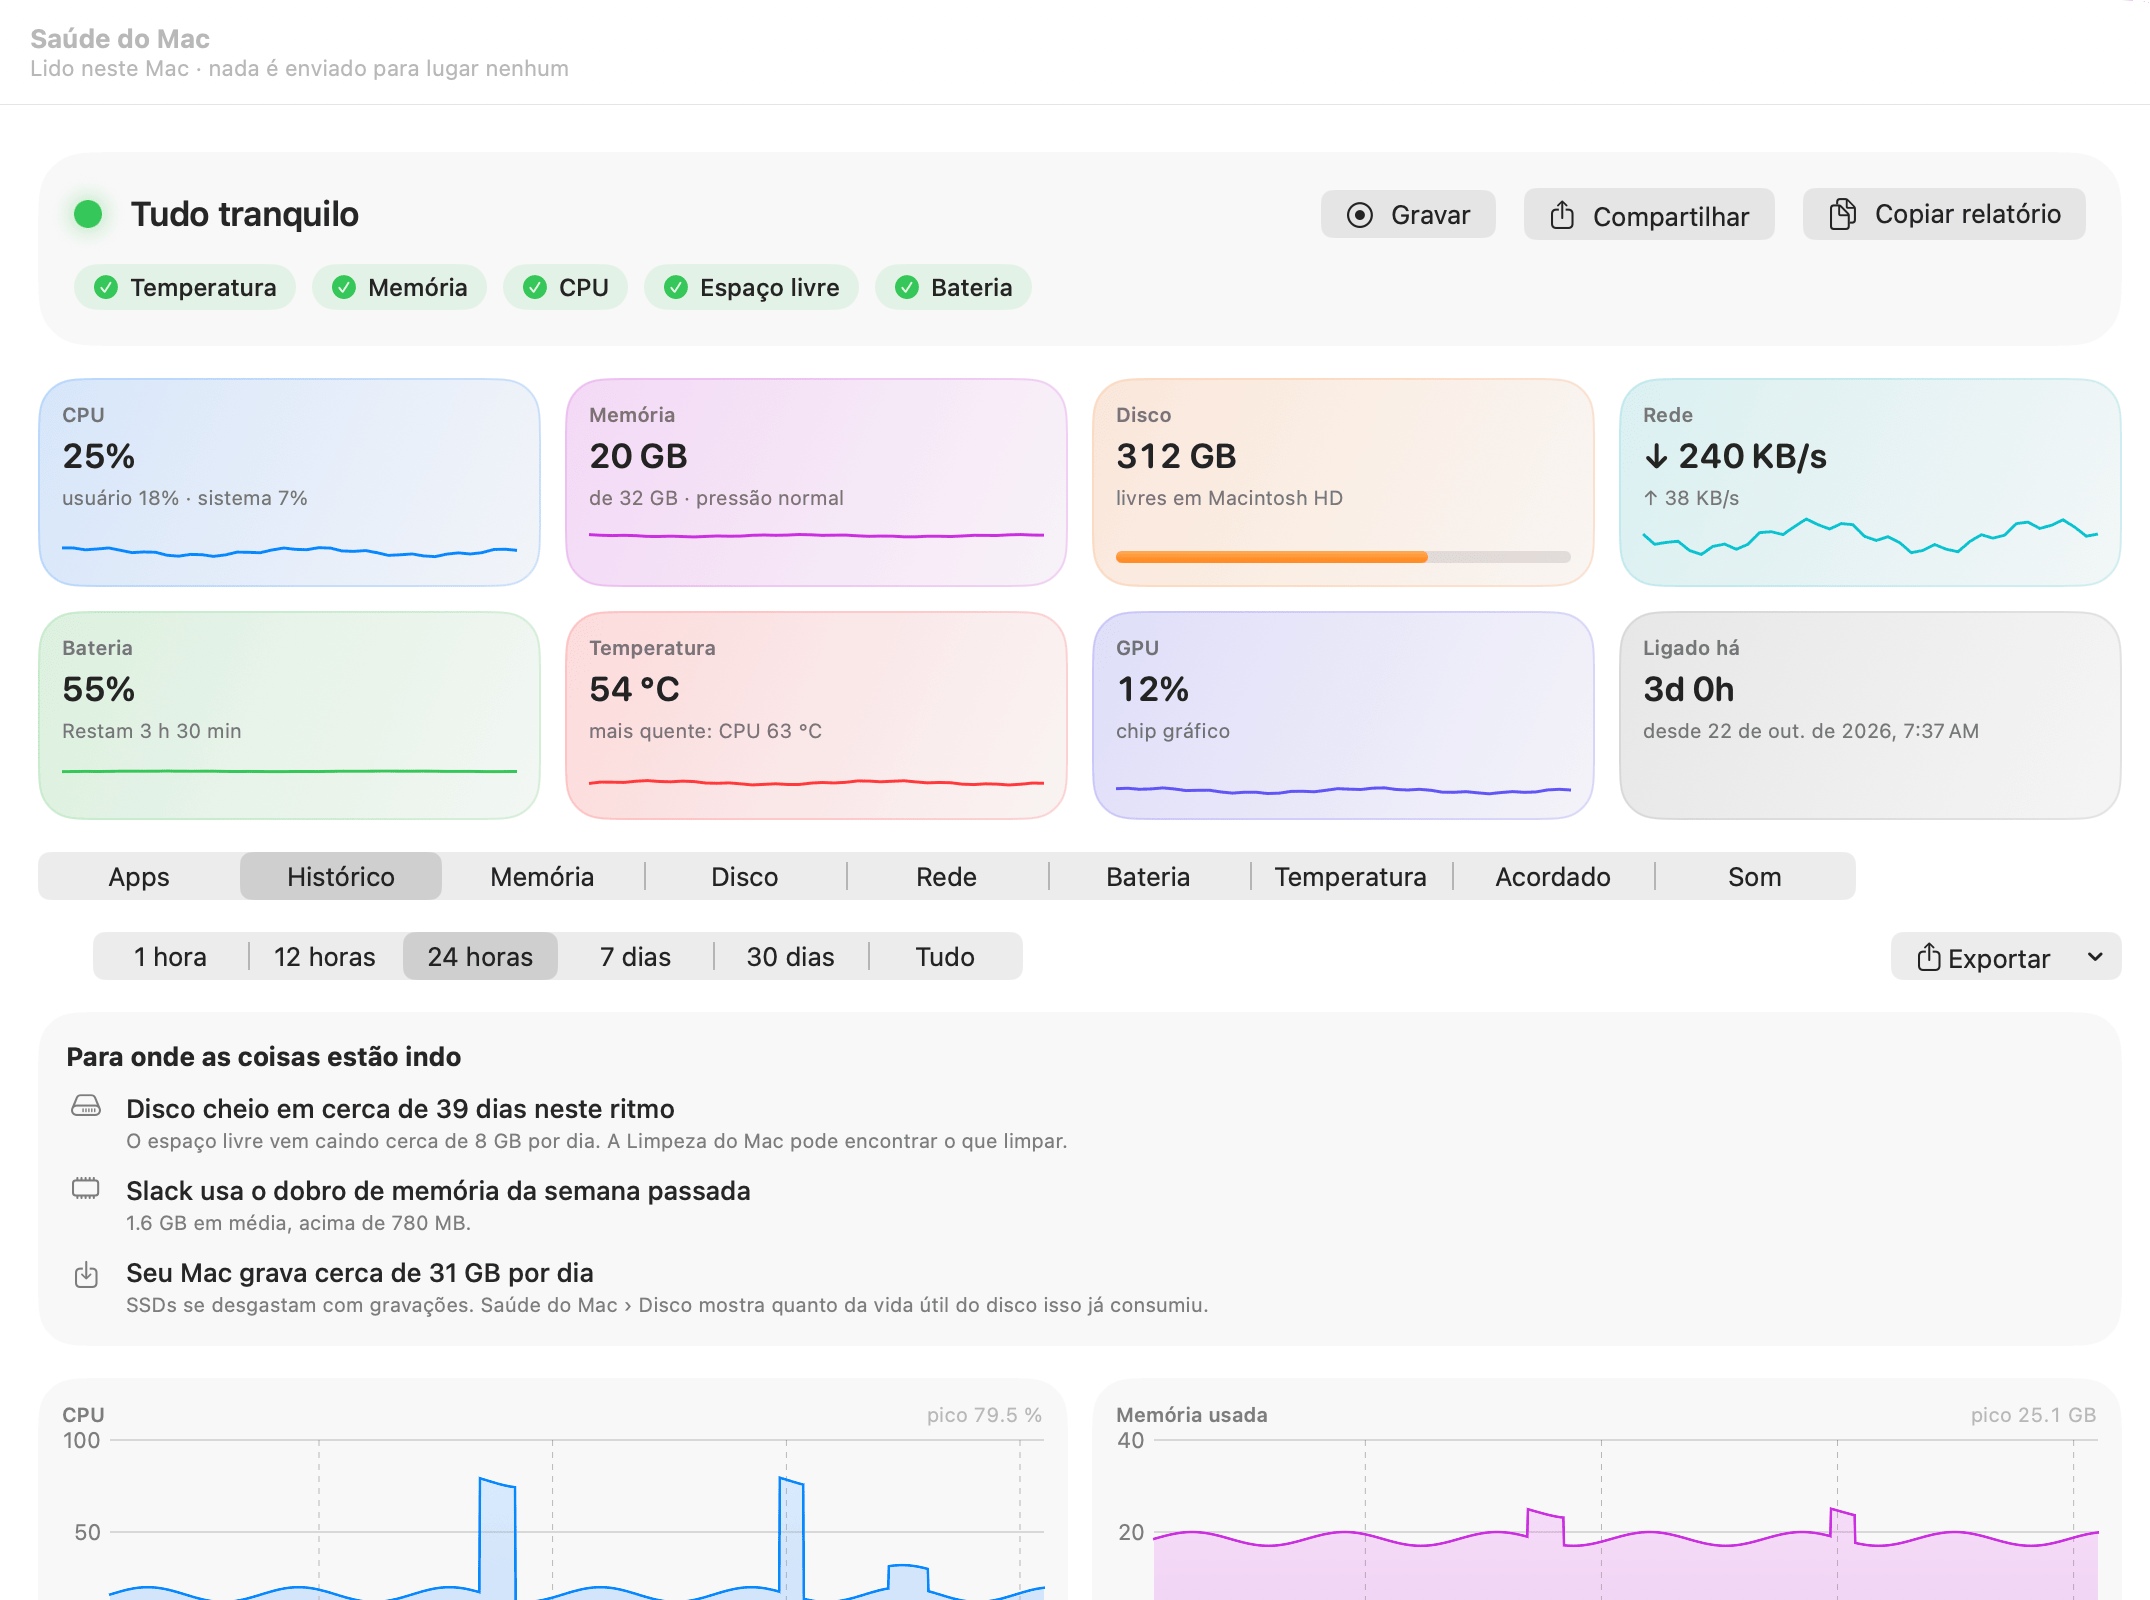Open the Rede tab

point(947,877)
